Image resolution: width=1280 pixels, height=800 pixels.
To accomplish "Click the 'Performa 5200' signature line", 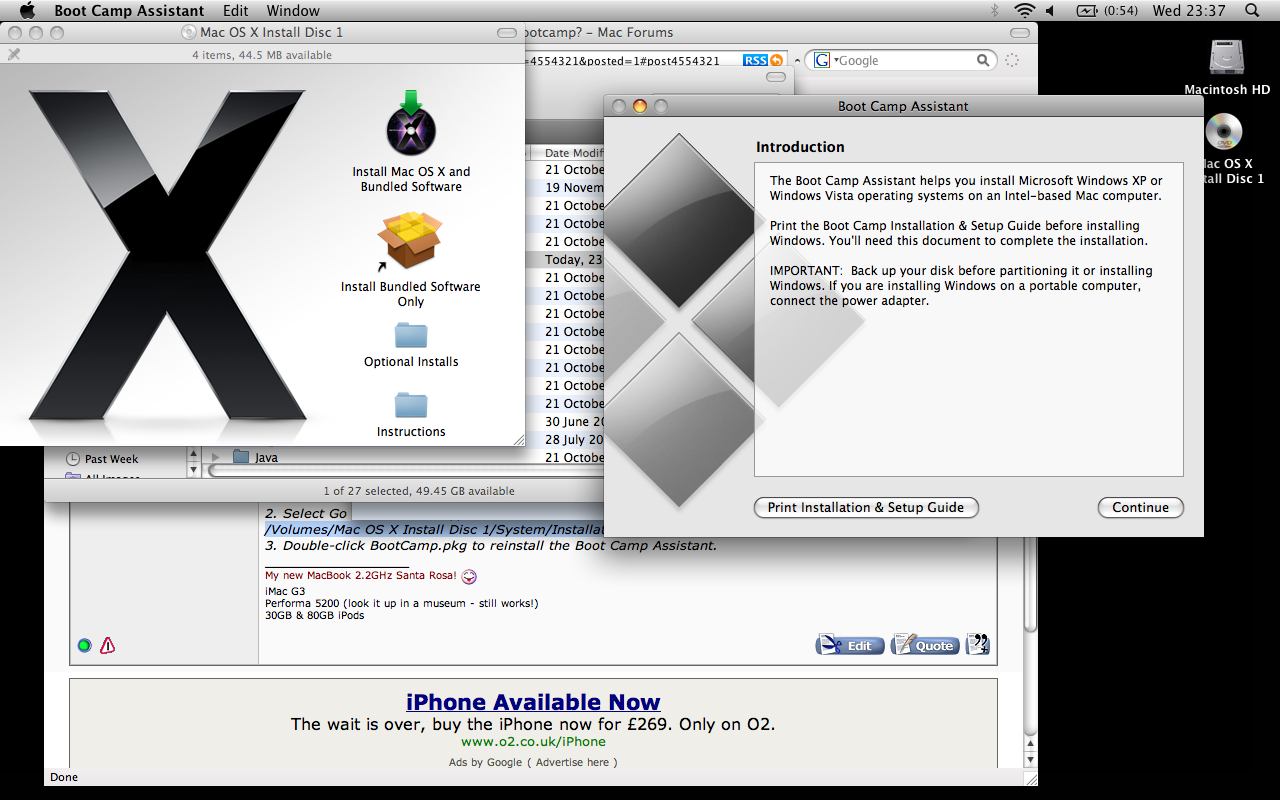I will coord(402,603).
